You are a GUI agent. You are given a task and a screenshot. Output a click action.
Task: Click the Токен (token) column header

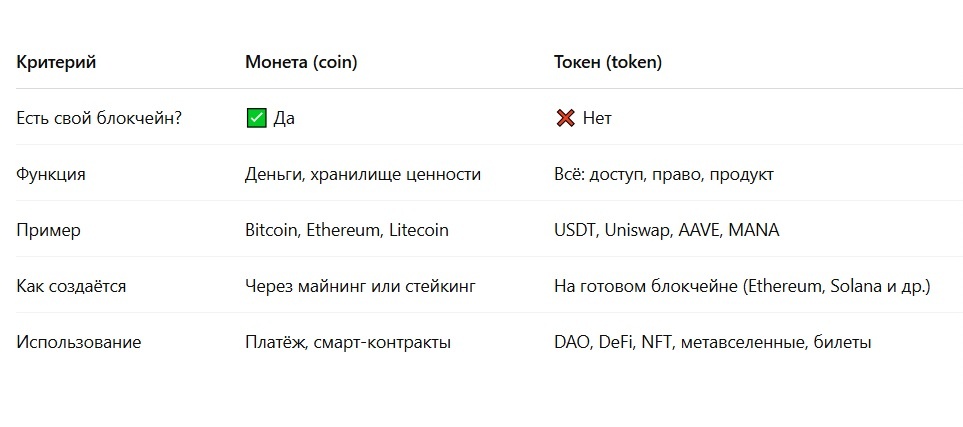tap(608, 62)
